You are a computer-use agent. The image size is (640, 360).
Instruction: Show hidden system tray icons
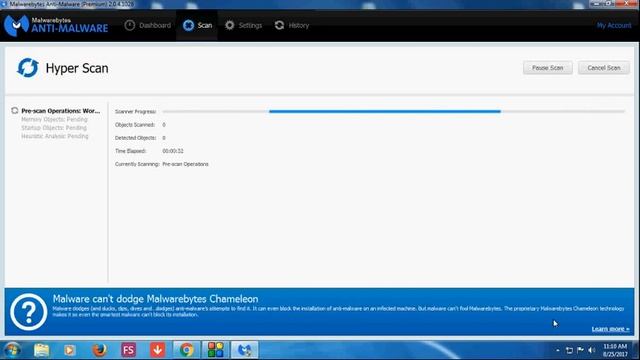click(x=558, y=351)
